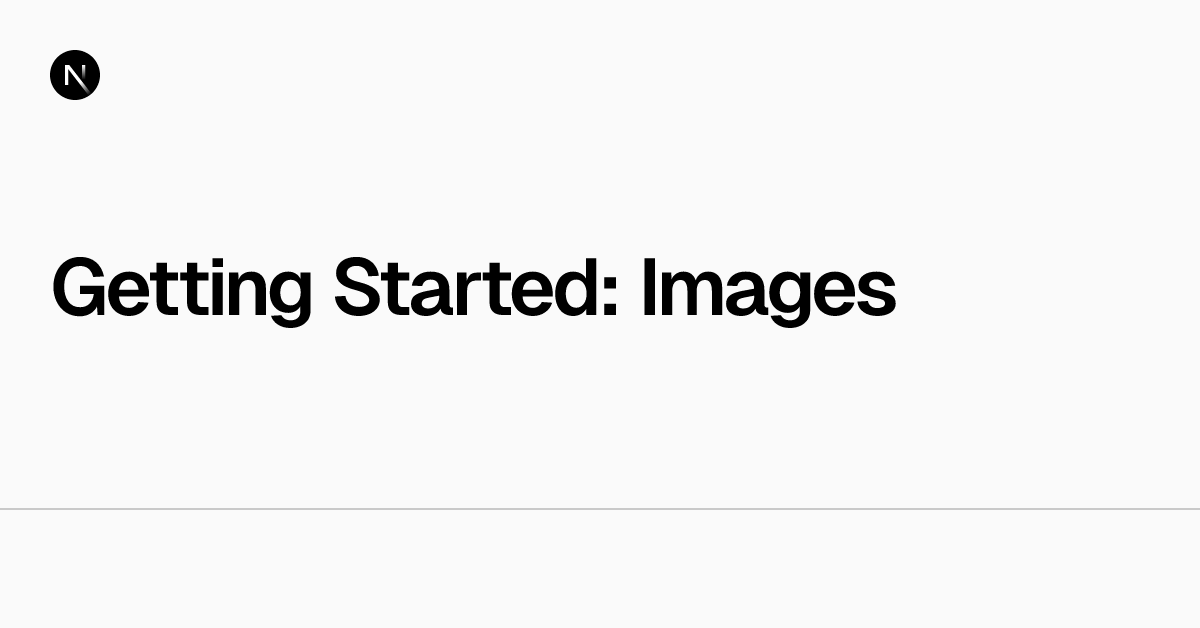This screenshot has height=628, width=1200.
Task: Click the capital "I" in "Images"
Action: (649, 288)
